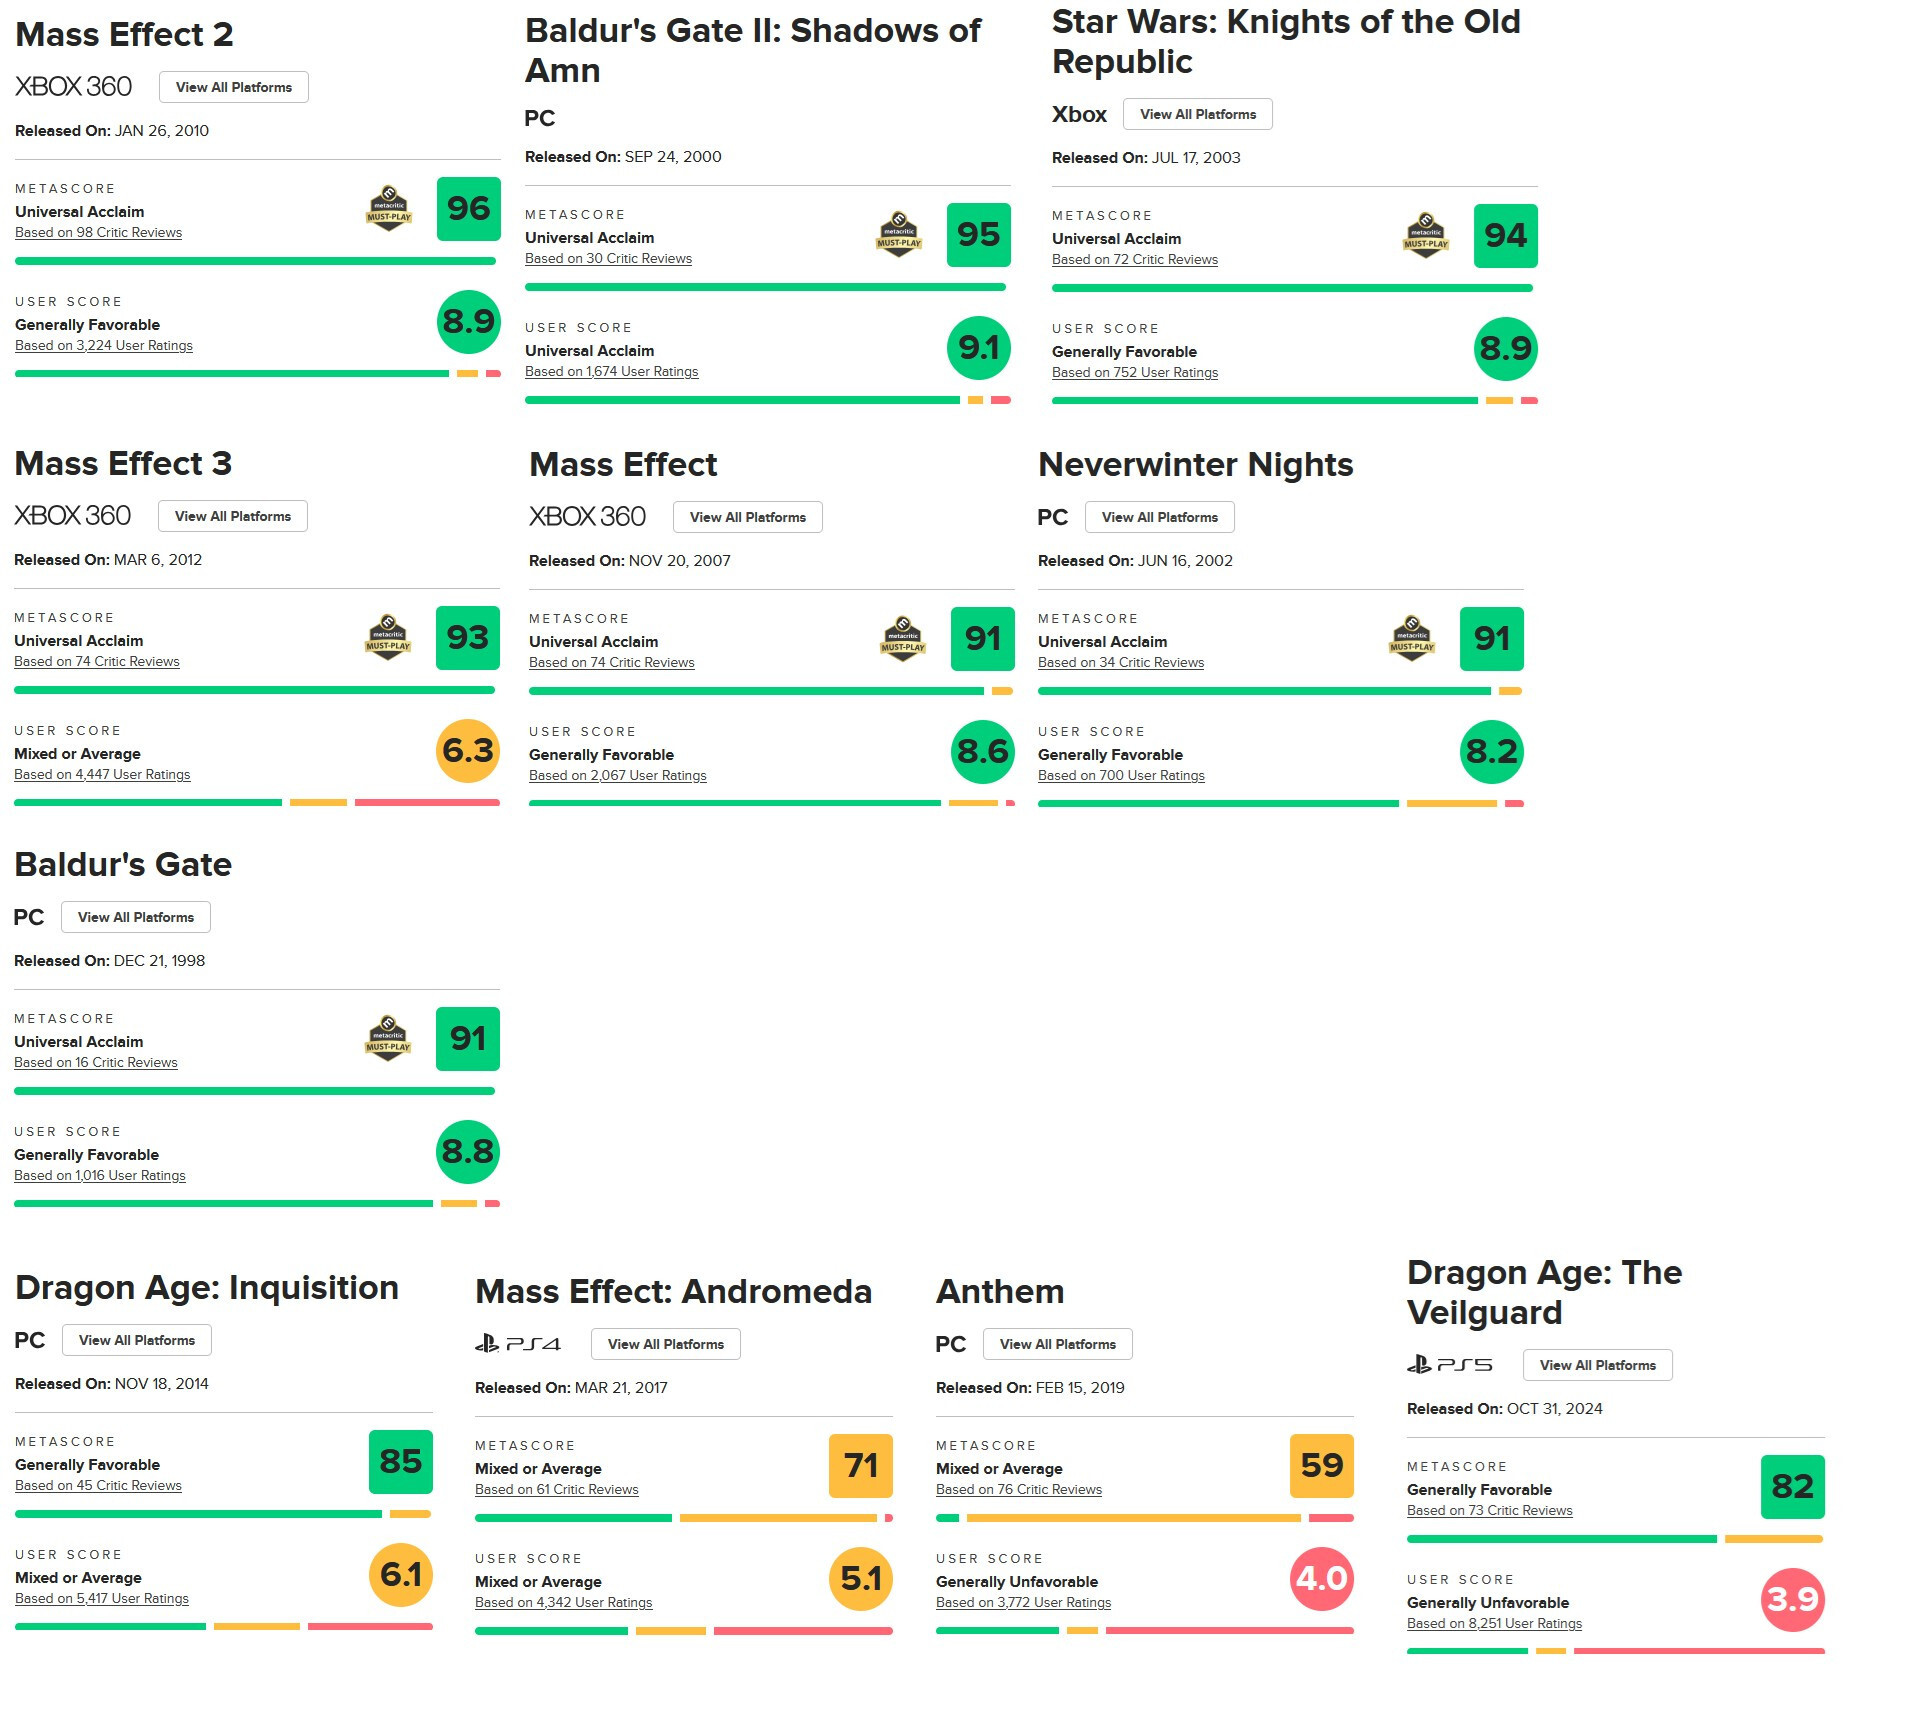Click Baldur's Gate II Must-Play badge

point(899,235)
